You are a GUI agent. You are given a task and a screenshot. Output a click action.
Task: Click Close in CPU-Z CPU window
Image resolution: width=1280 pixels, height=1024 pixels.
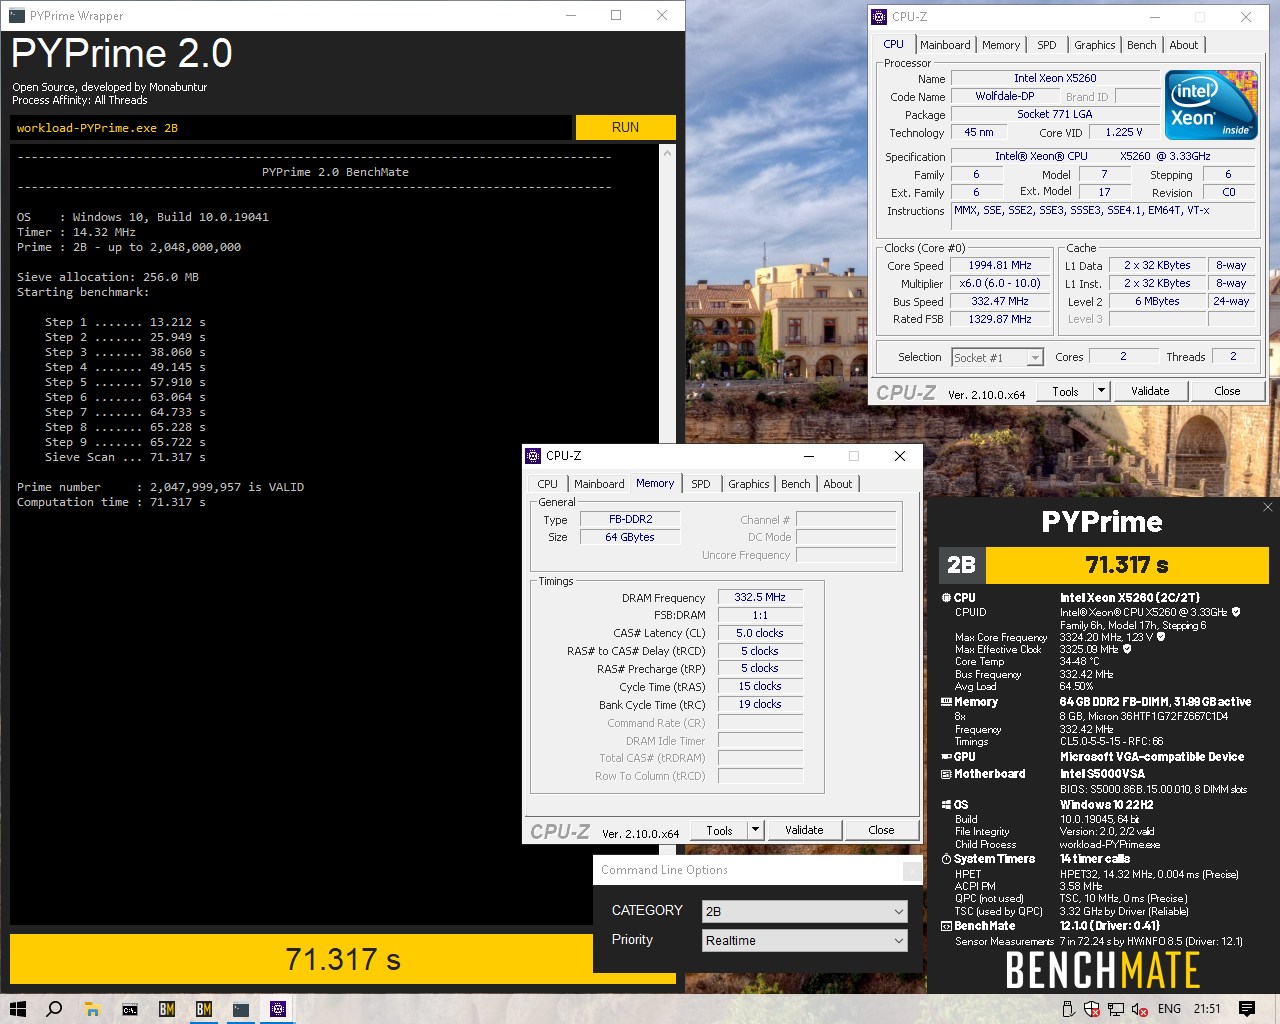(1227, 391)
